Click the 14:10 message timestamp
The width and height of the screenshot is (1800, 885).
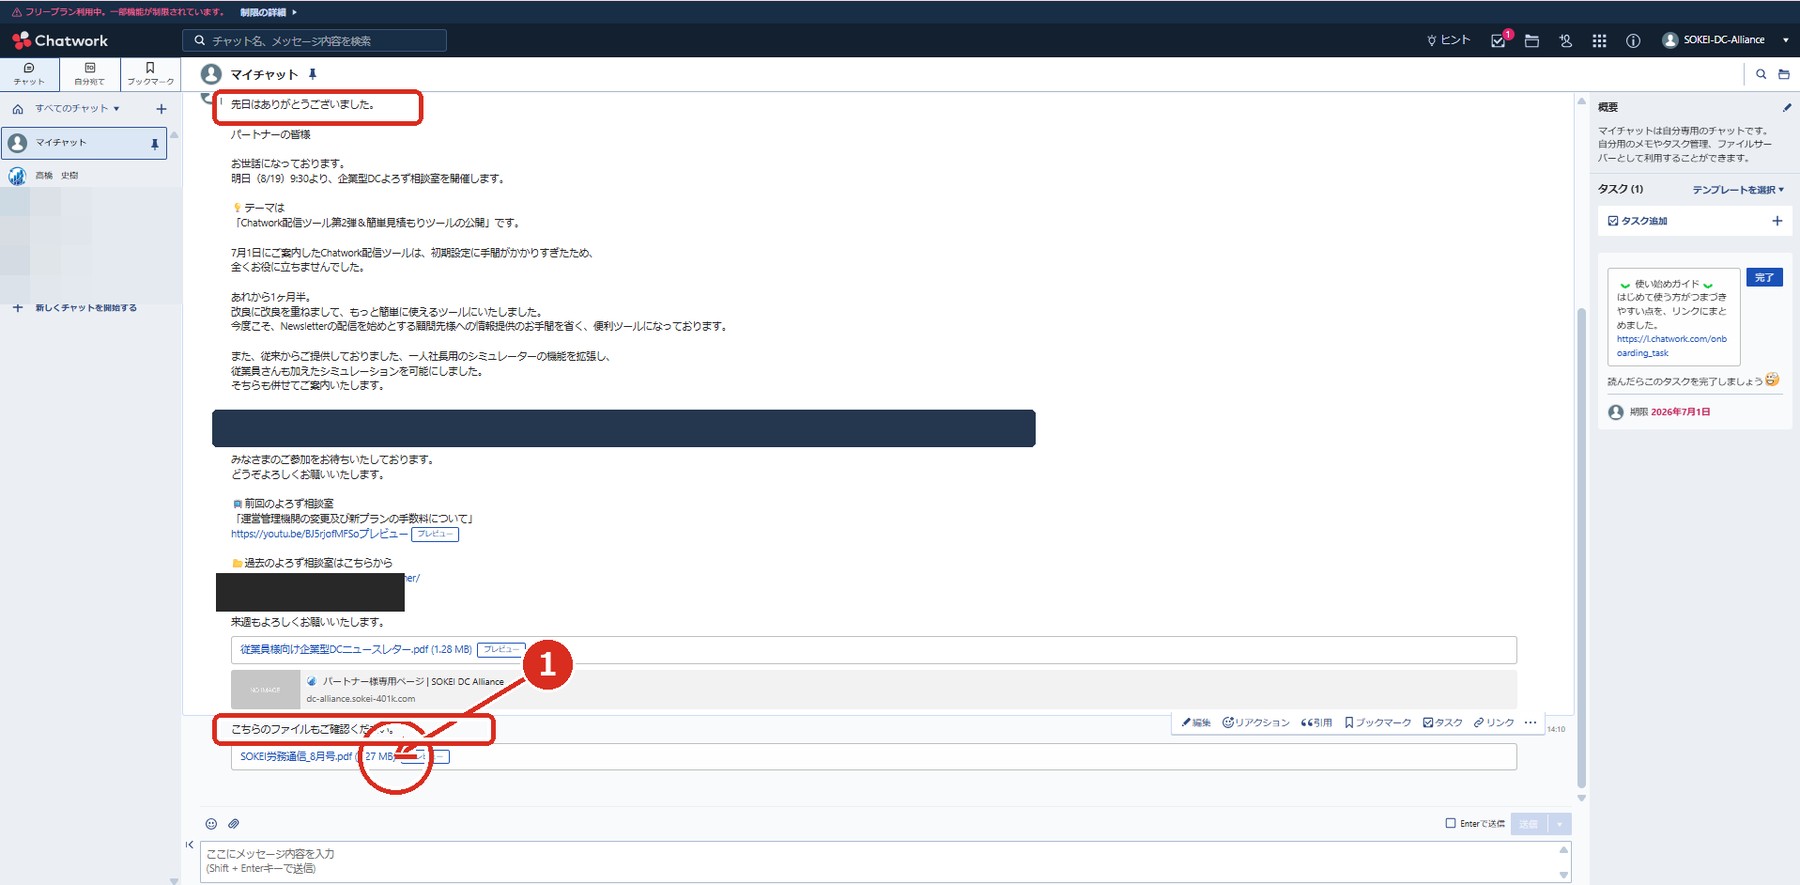point(1556,729)
